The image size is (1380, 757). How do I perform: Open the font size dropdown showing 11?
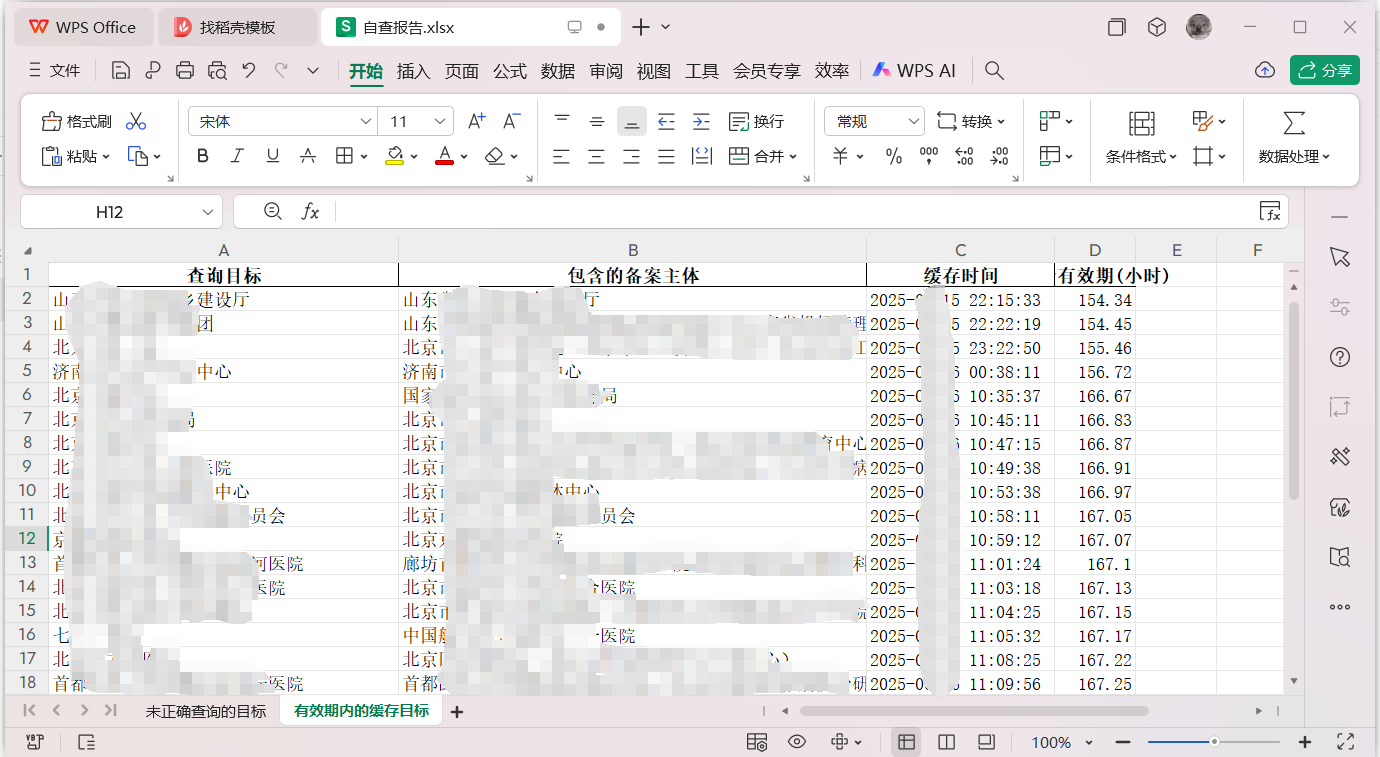(x=440, y=121)
